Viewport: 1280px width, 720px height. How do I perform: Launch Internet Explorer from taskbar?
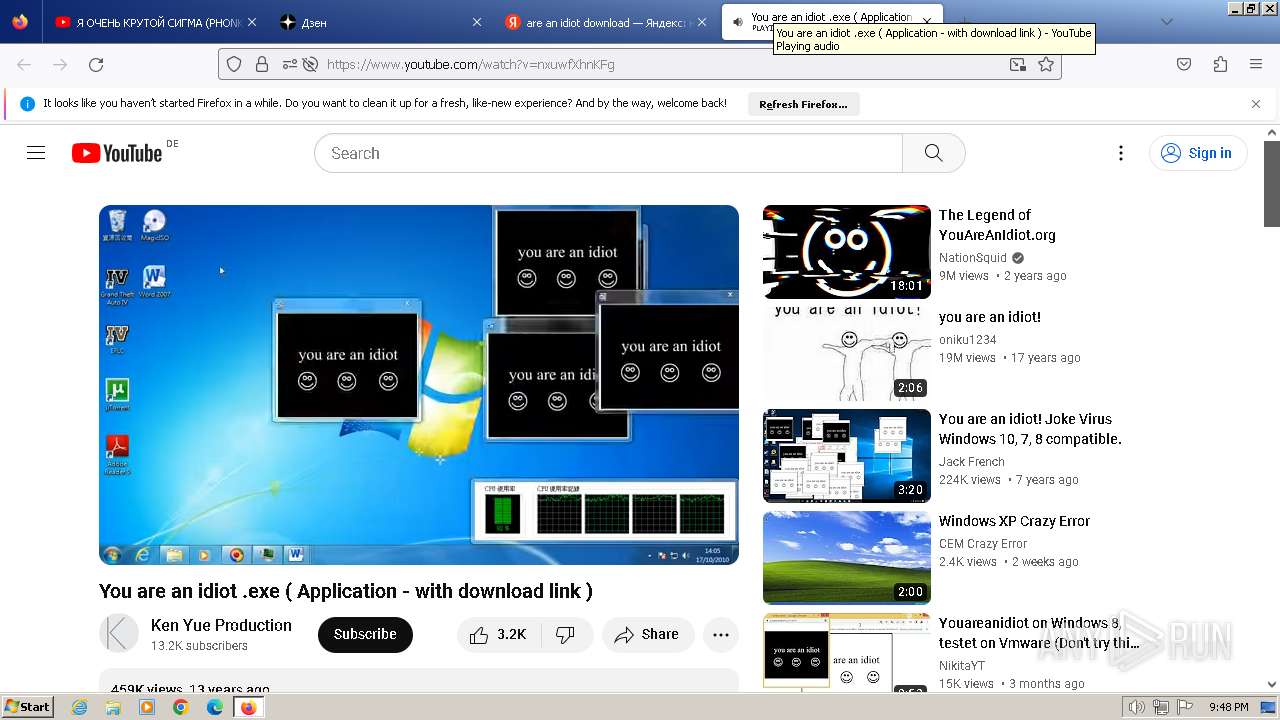80,707
